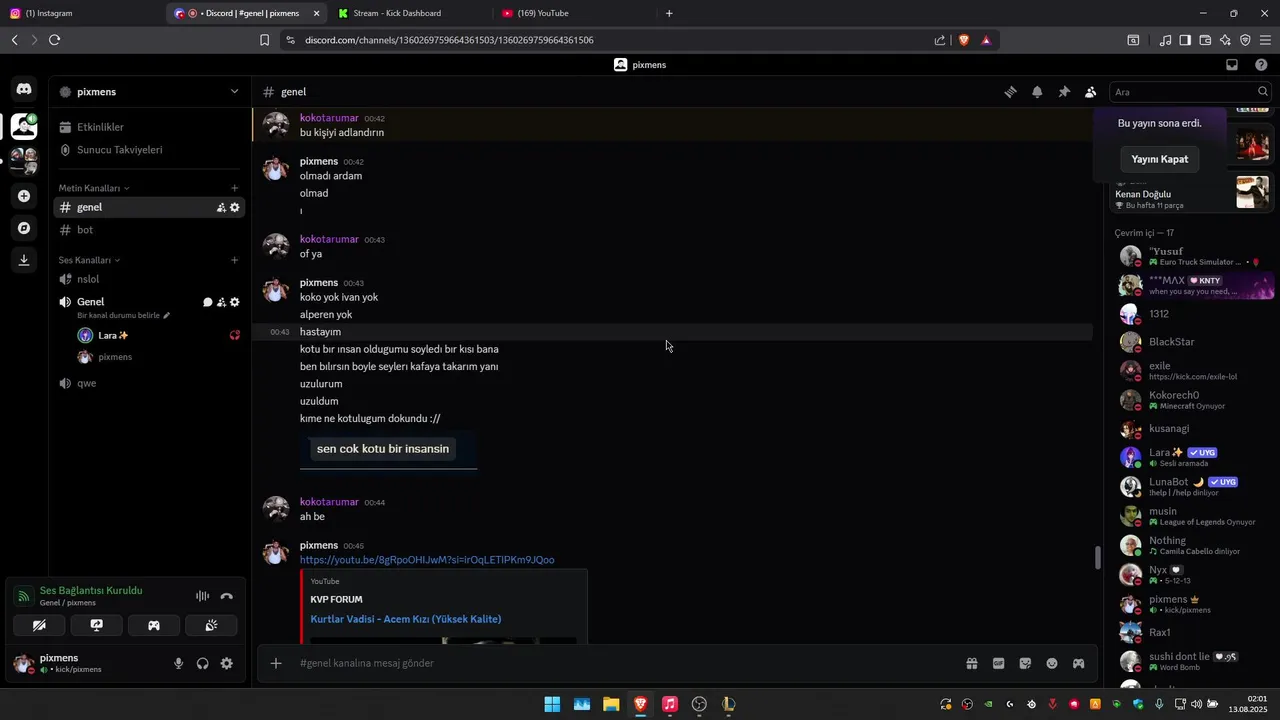The image size is (1280, 720).
Task: Open the sticker picker
Action: click(x=1025, y=663)
